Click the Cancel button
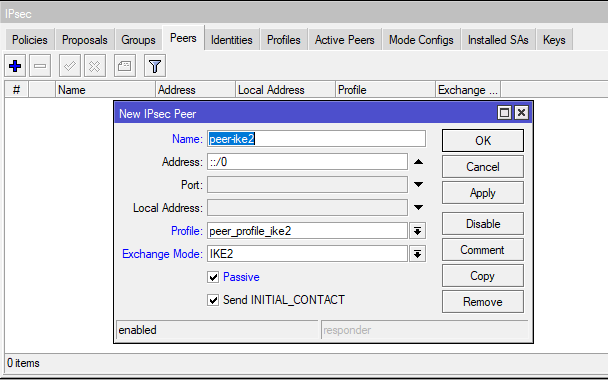 (x=483, y=167)
